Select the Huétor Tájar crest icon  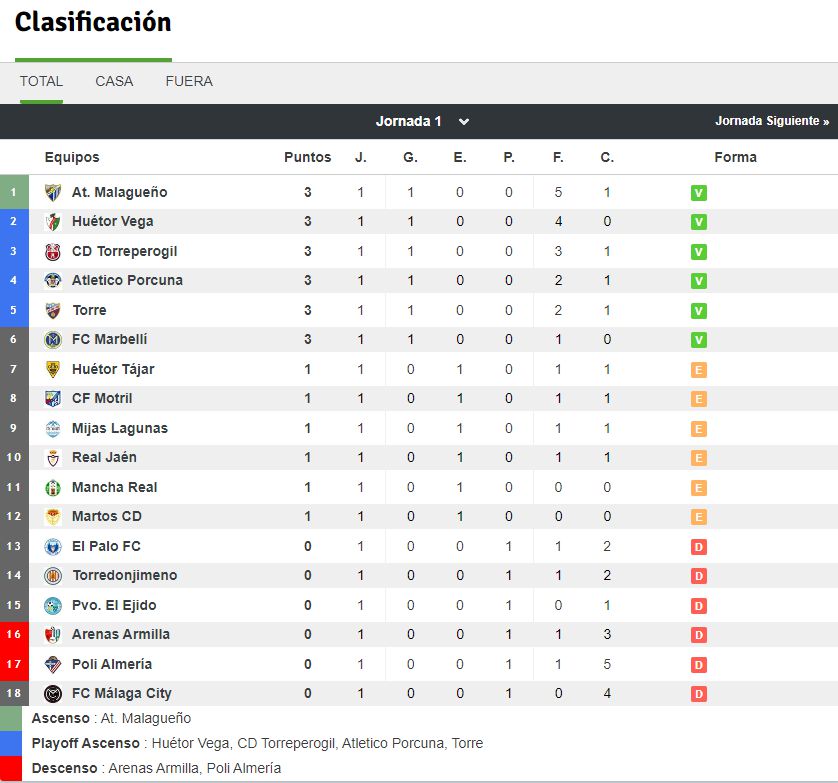[53, 369]
